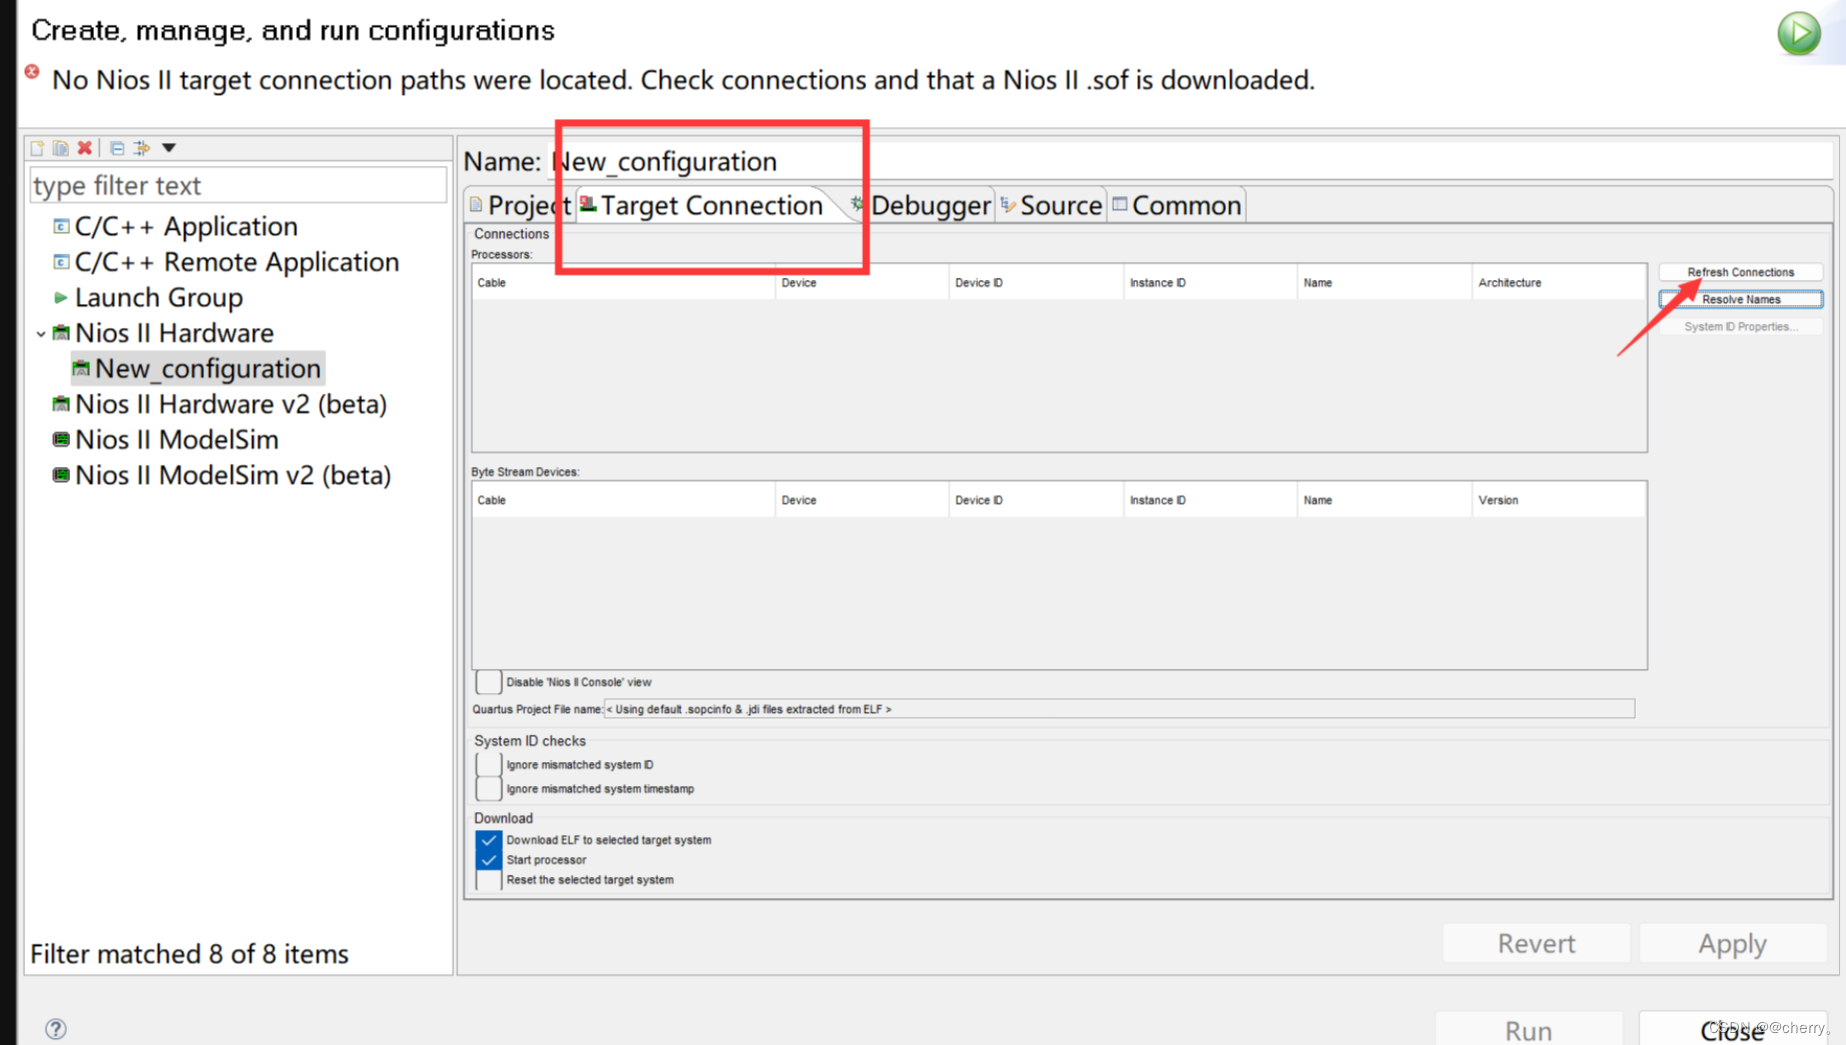Select Nios II ModelSim entry
The width and height of the screenshot is (1846, 1045).
pos(177,440)
